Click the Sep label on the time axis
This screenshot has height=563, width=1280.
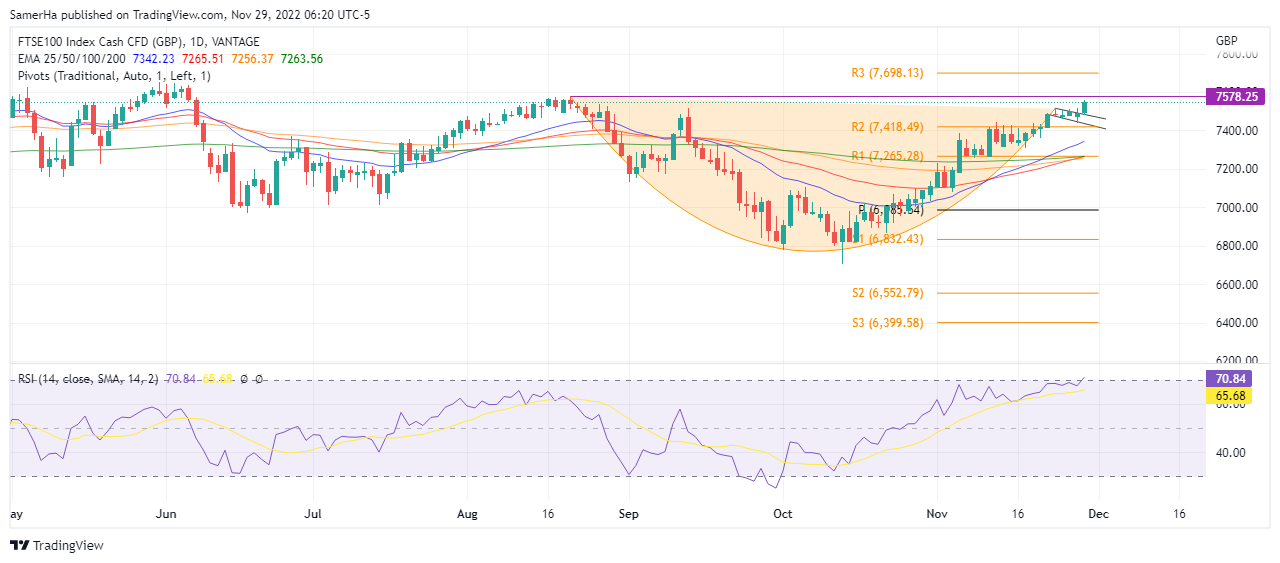pyautogui.click(x=628, y=514)
